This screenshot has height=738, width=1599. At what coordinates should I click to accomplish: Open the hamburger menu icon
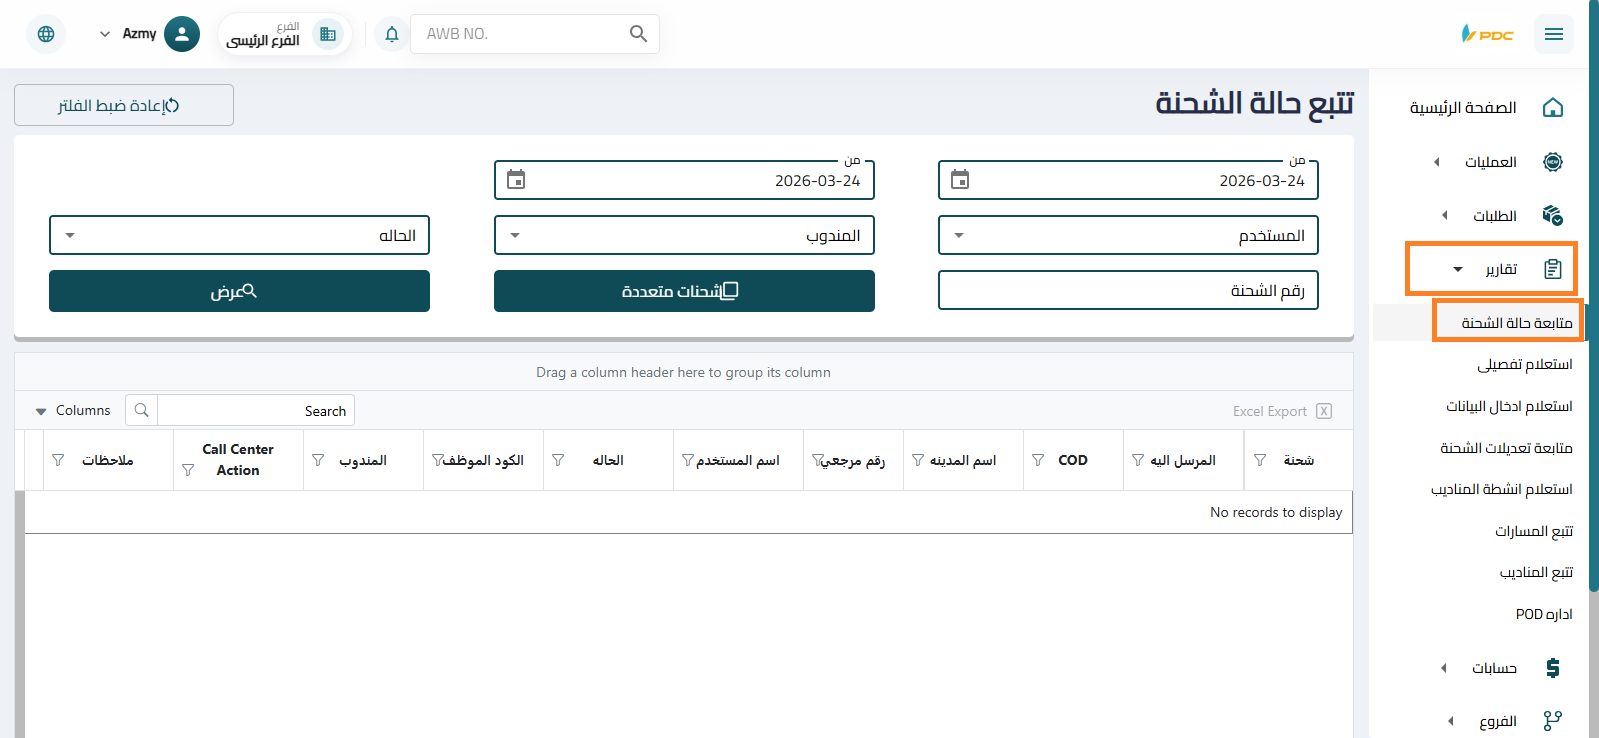[x=1553, y=34]
